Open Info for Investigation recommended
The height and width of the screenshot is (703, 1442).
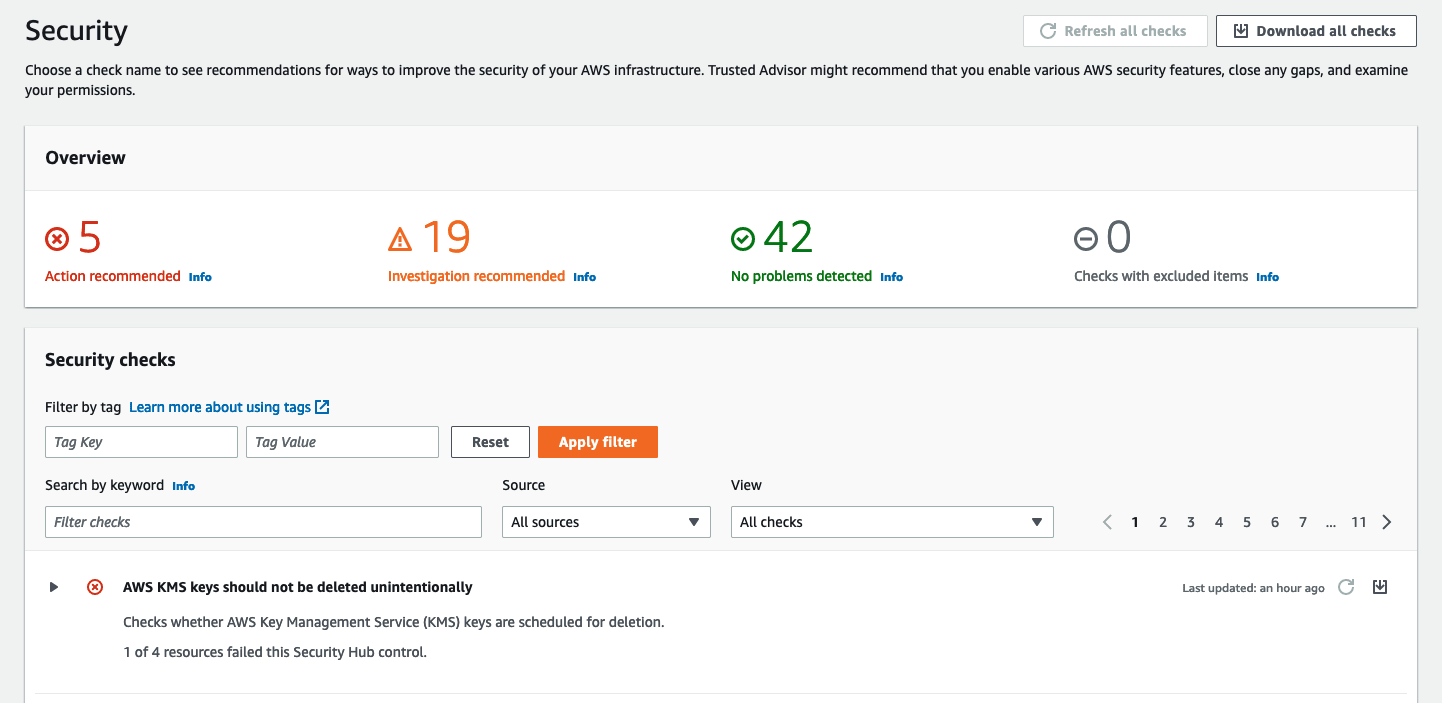(x=585, y=277)
